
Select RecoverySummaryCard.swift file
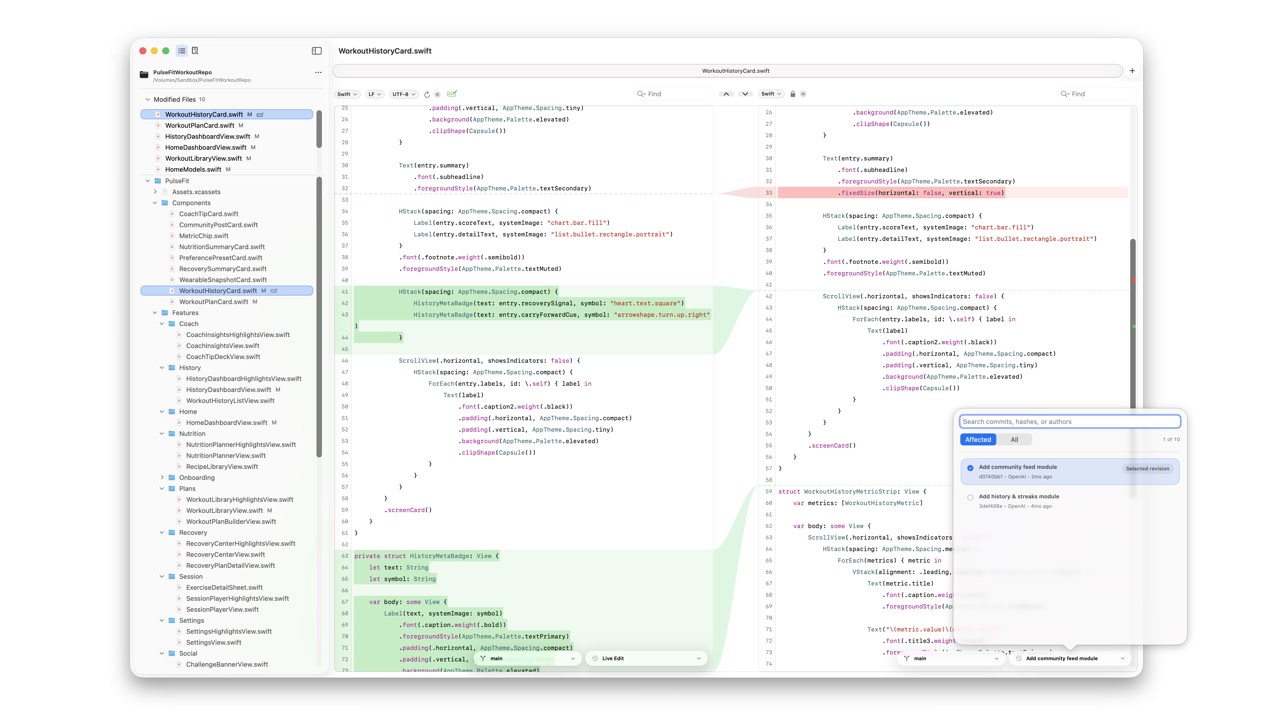222,269
